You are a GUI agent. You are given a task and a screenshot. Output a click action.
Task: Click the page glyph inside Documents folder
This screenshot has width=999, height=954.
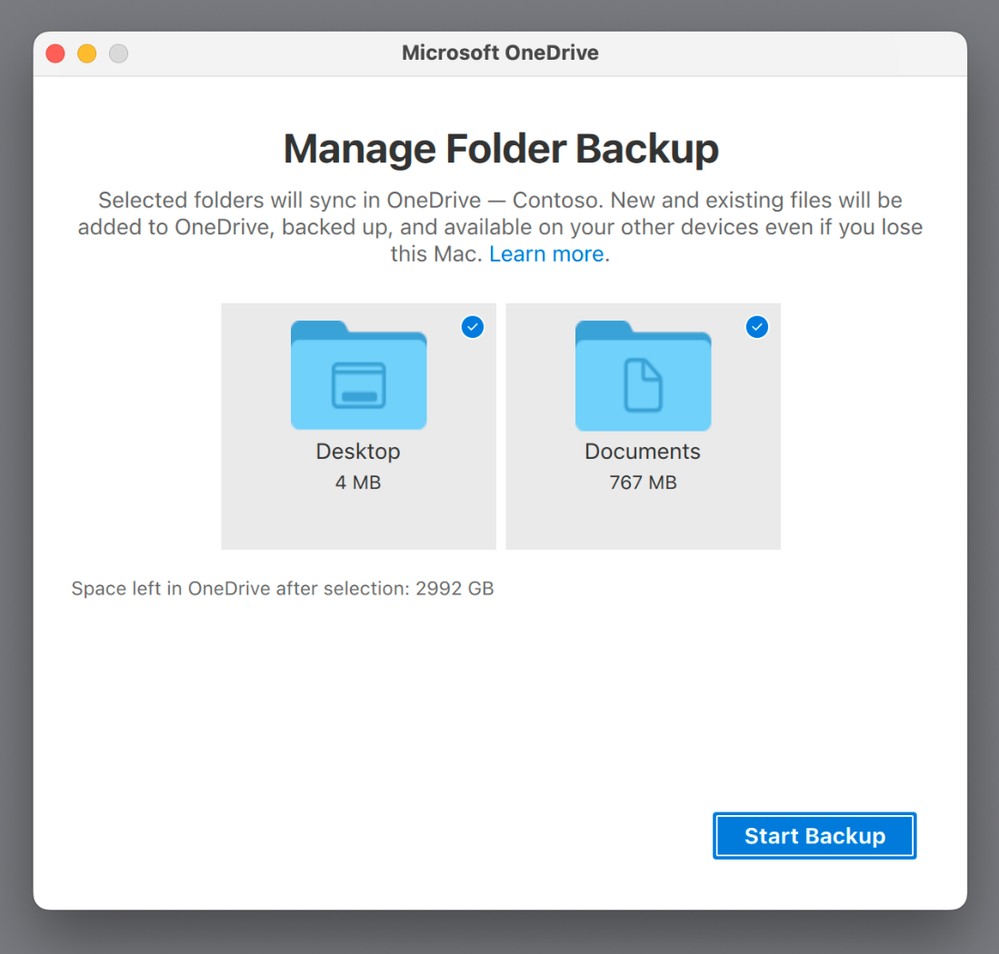point(643,385)
